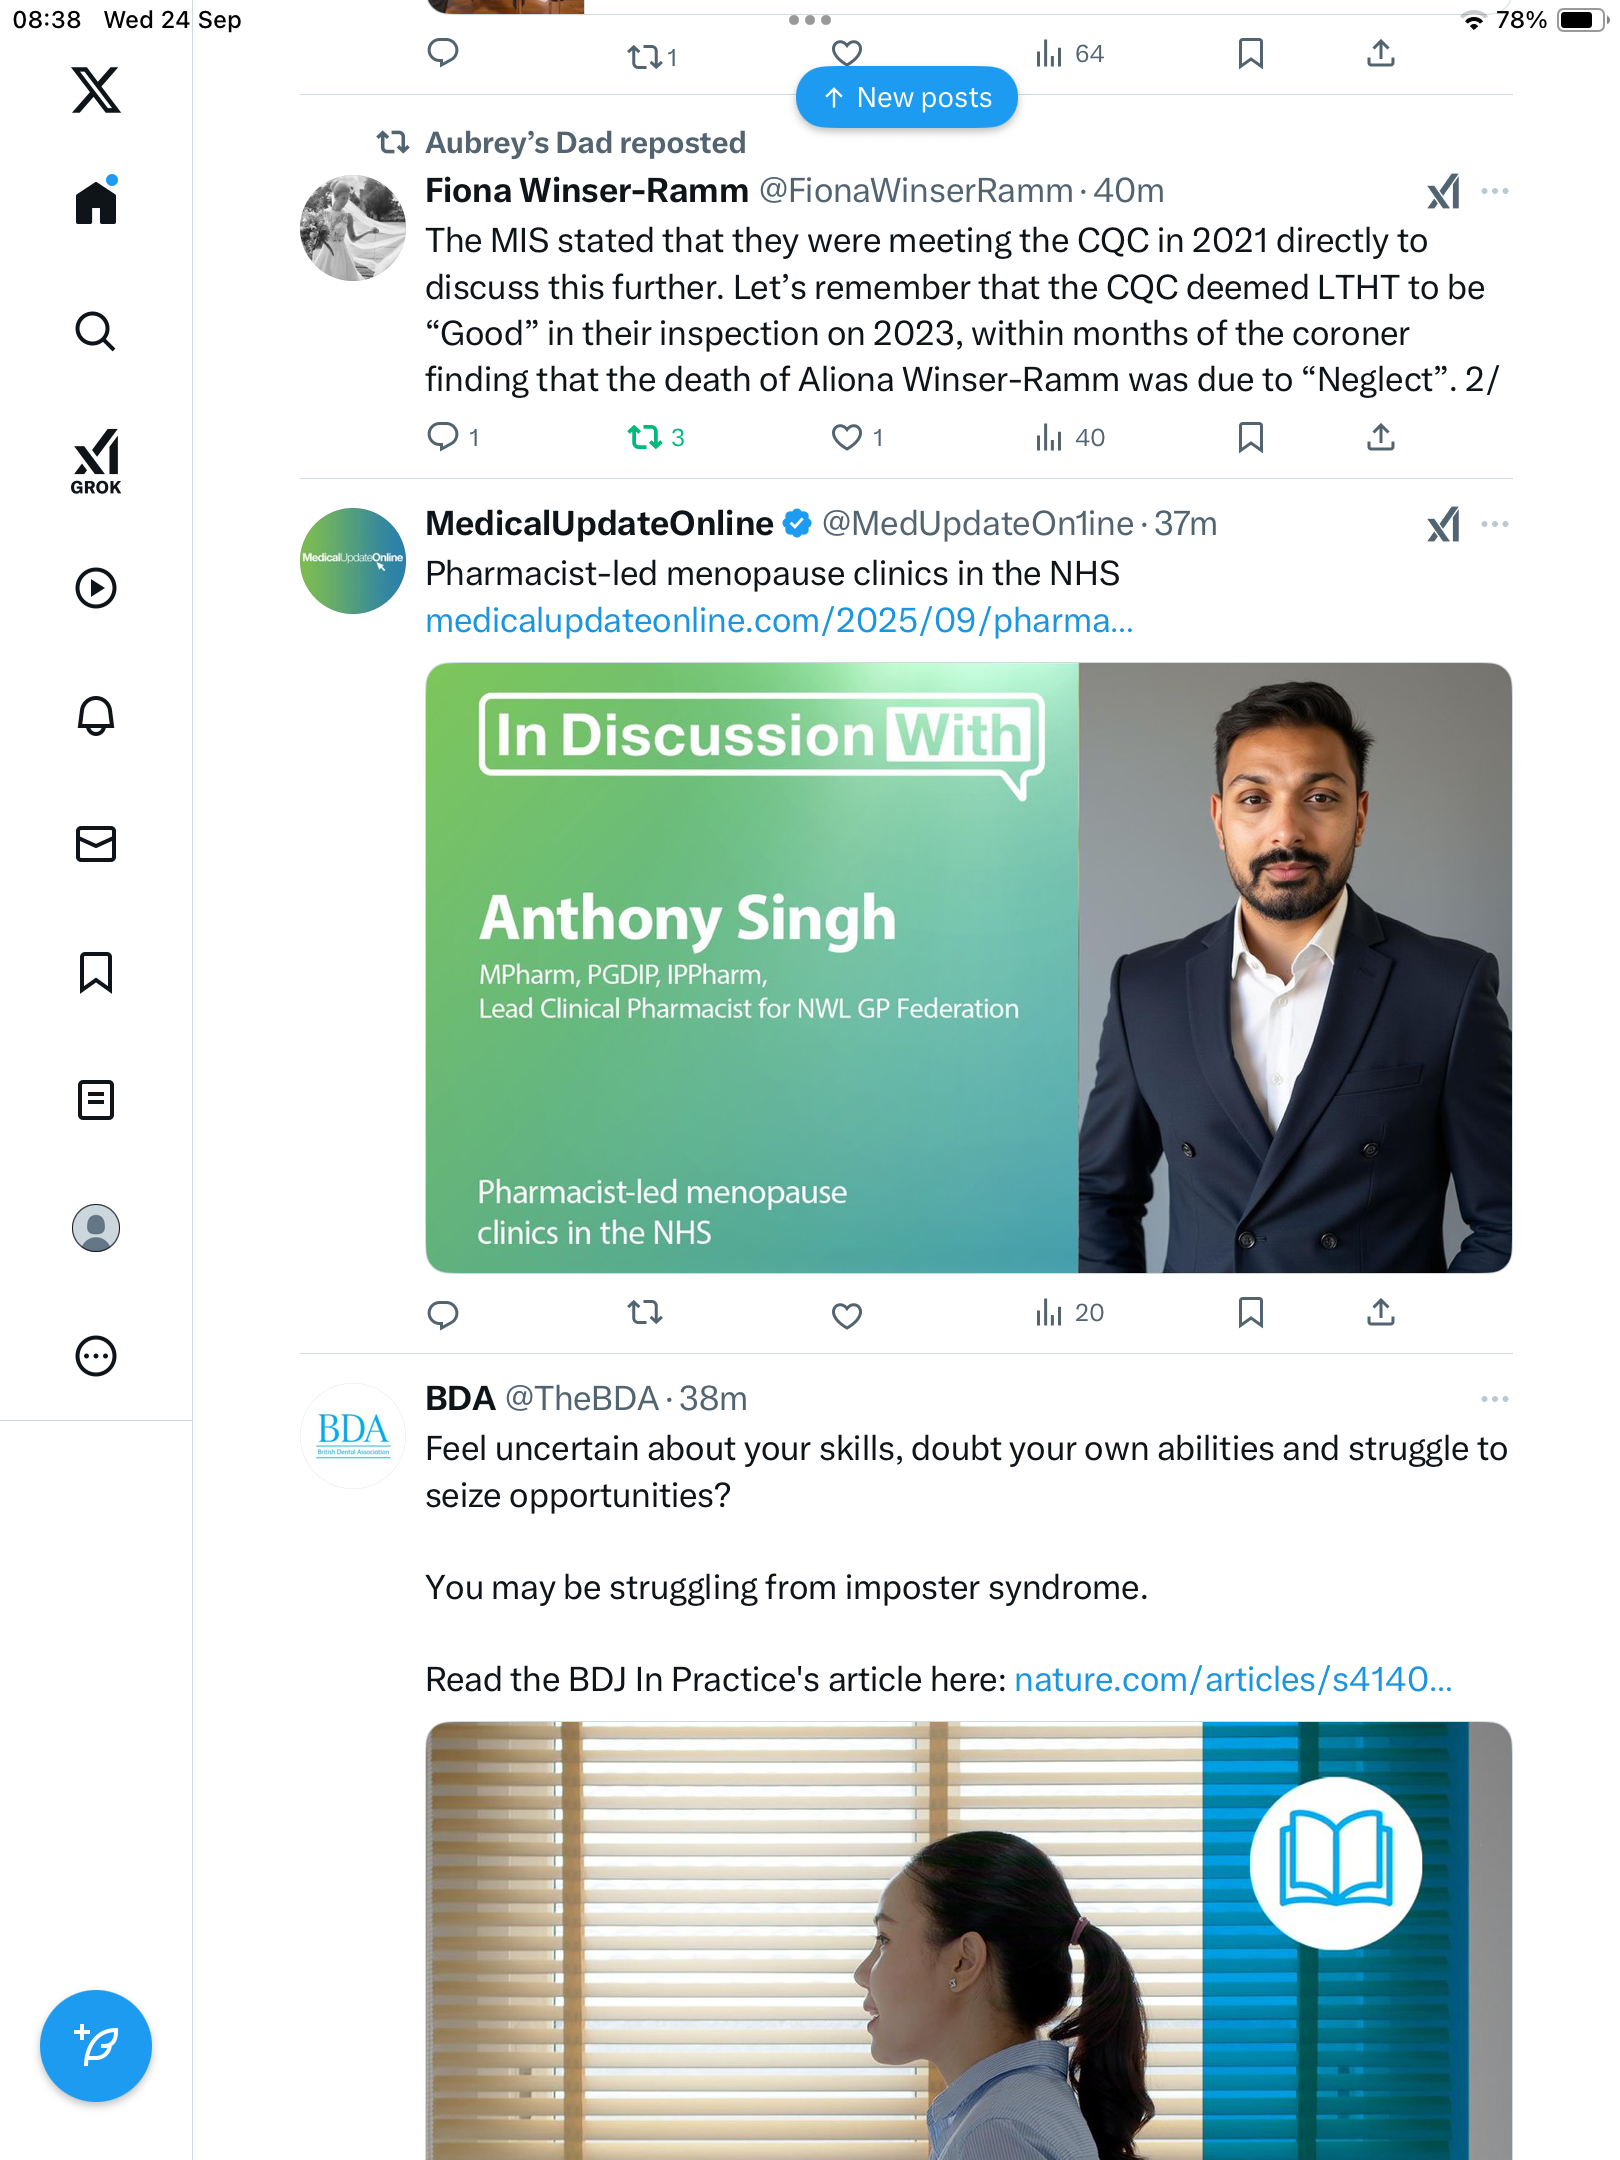Tap the compose new post button
Screen dimensions: 1620x2160
(96, 2045)
